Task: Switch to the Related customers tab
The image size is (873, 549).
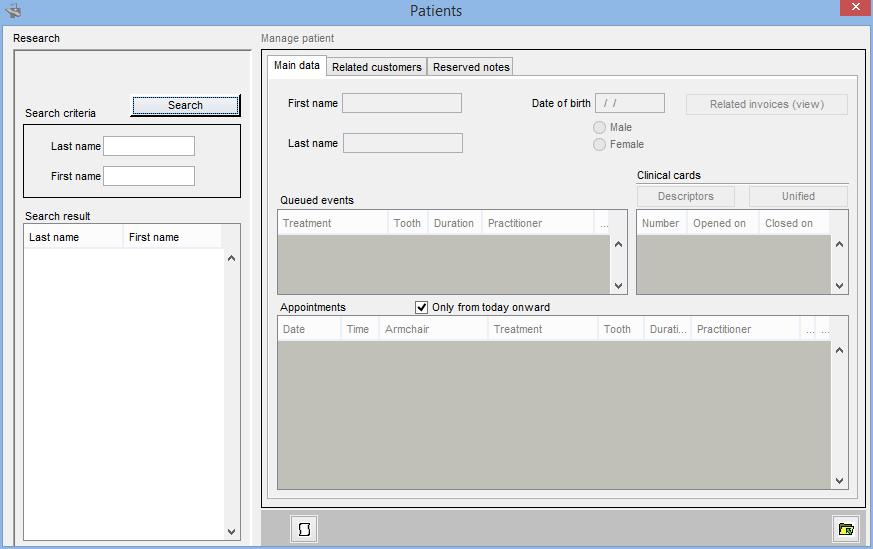Action: pos(376,67)
